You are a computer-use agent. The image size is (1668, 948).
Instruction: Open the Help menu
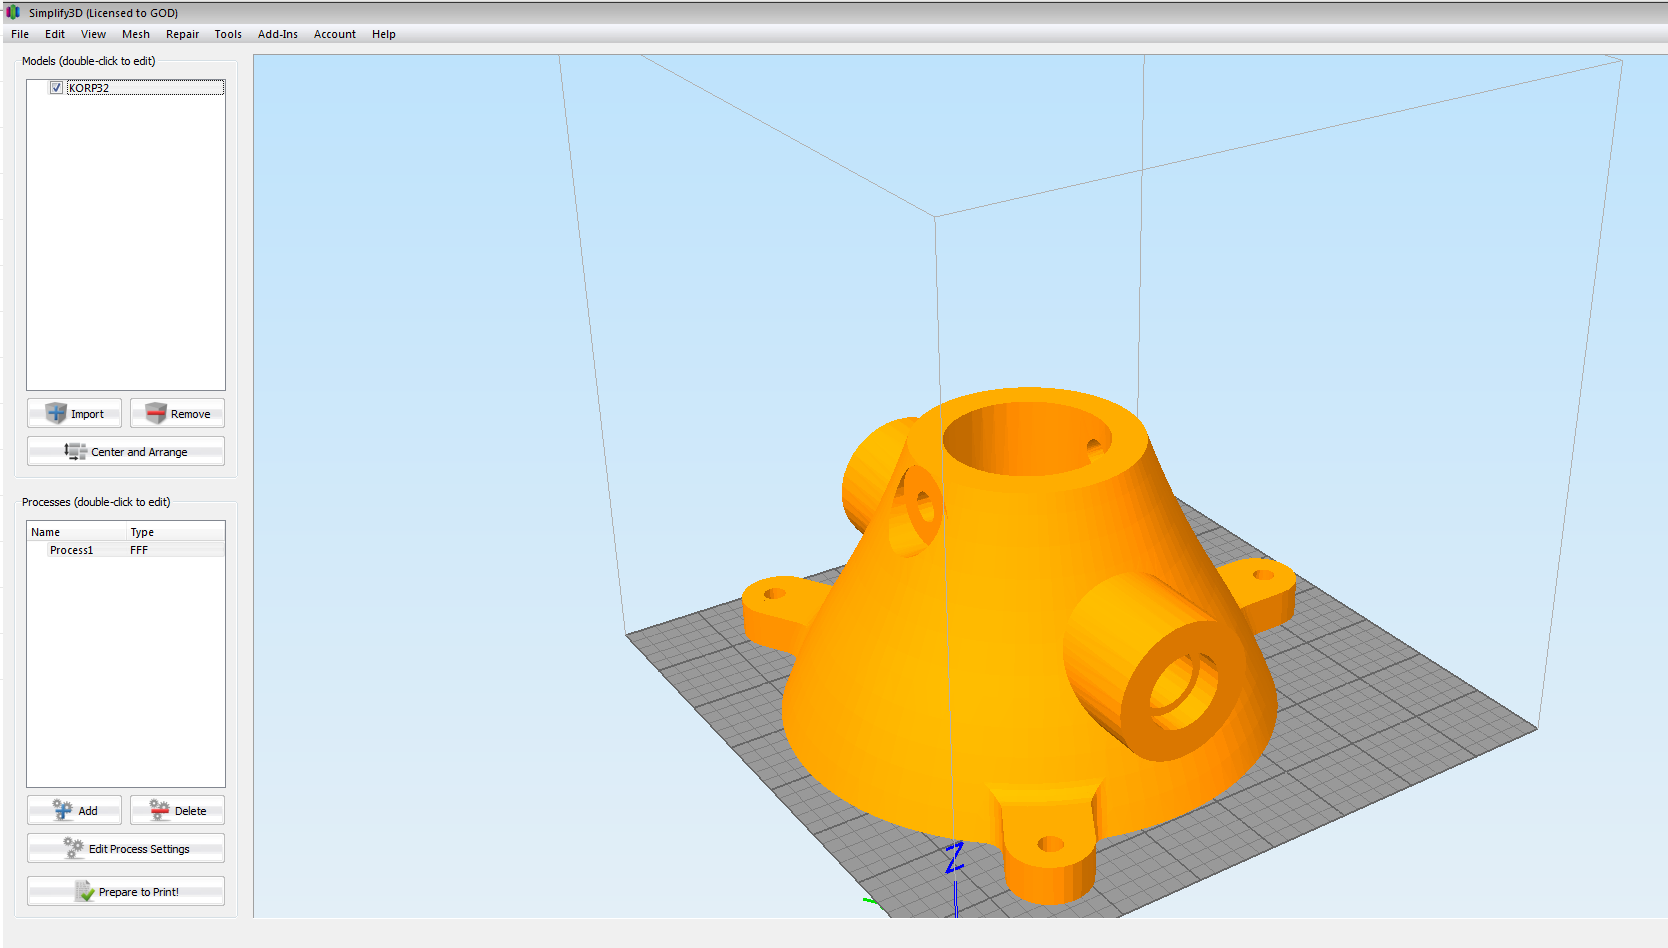384,34
